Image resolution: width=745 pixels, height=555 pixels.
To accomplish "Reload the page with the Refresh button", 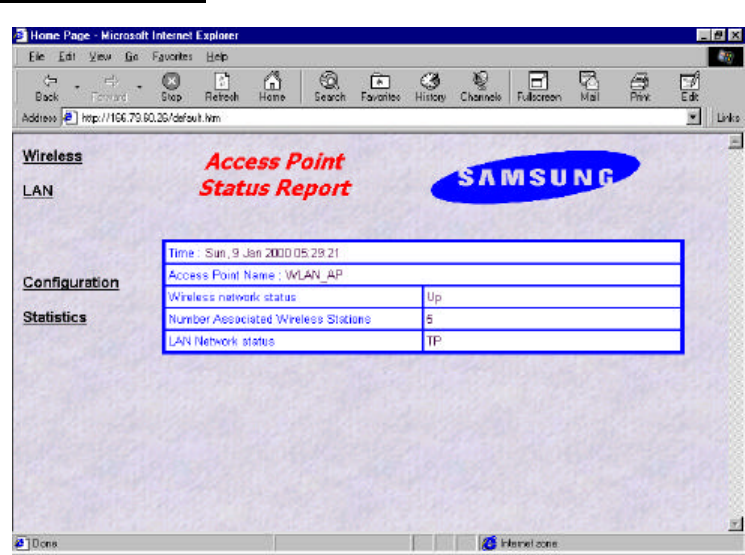I will (221, 88).
